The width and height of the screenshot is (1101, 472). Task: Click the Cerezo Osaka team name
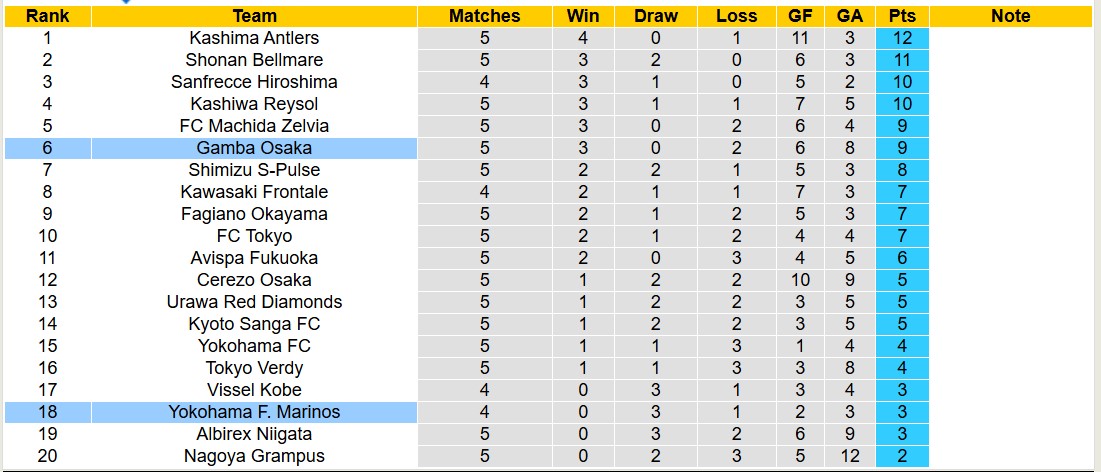click(x=254, y=280)
